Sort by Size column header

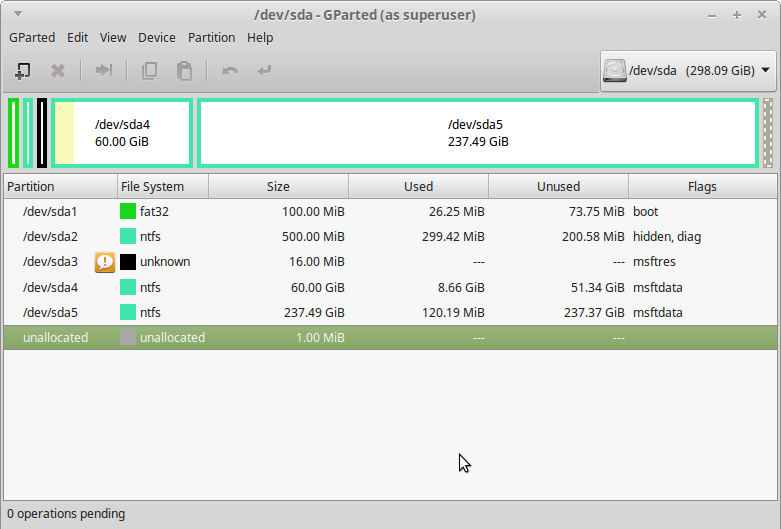278,186
